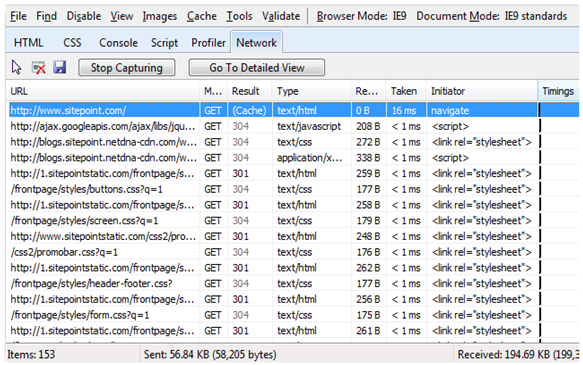
Task: Open the Disable menu
Action: point(84,16)
